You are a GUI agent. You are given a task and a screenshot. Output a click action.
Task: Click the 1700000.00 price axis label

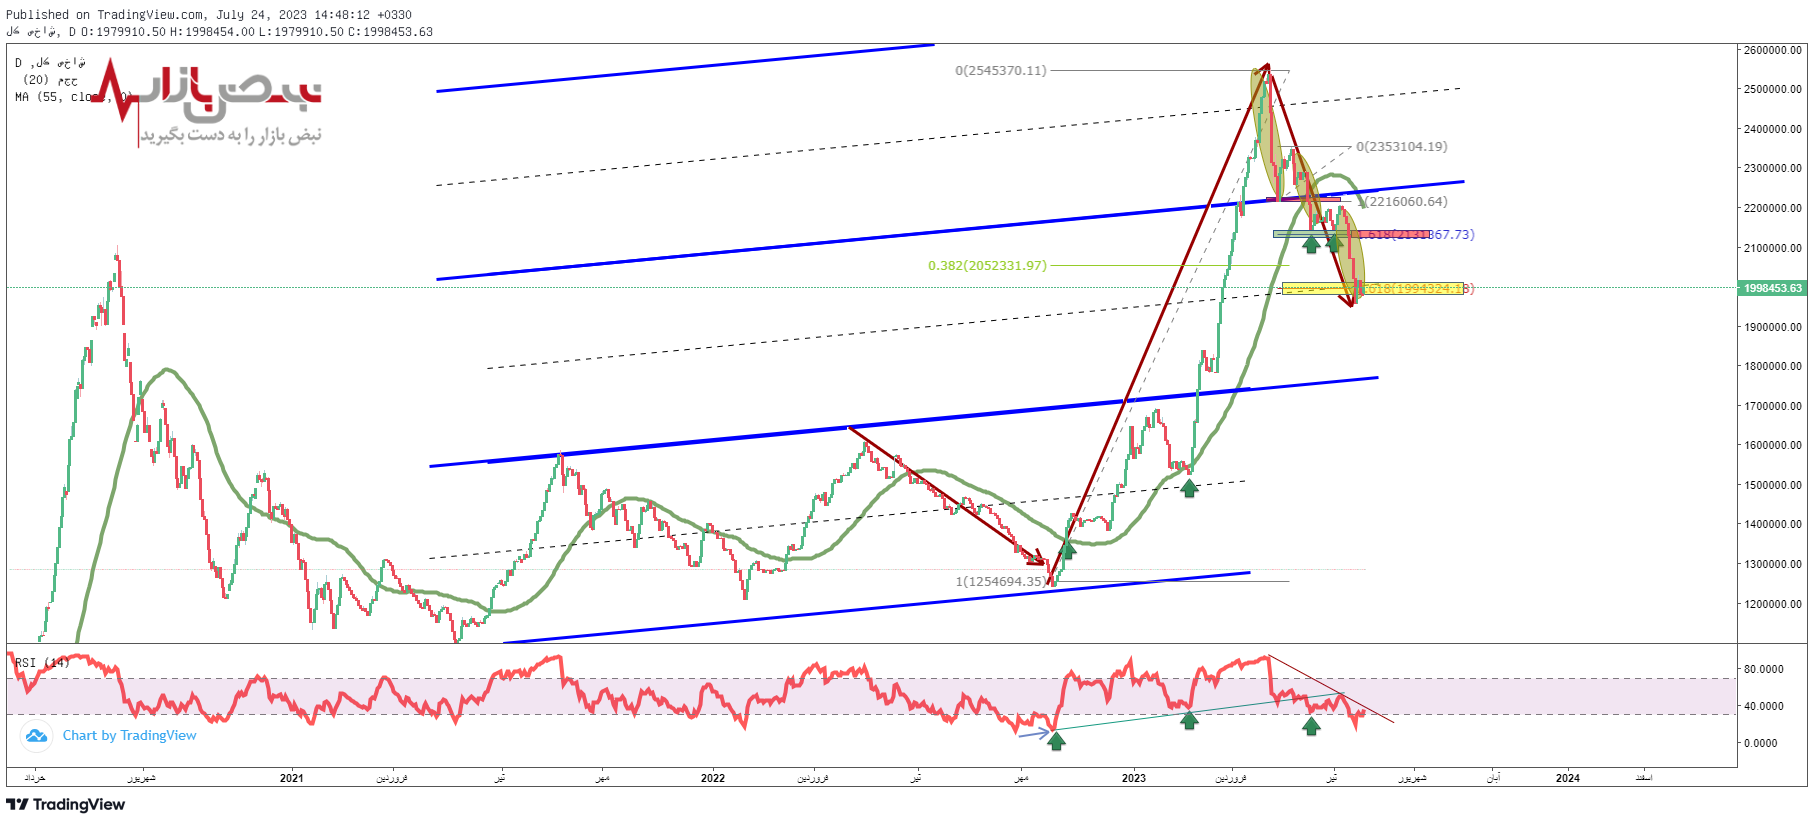[1773, 406]
